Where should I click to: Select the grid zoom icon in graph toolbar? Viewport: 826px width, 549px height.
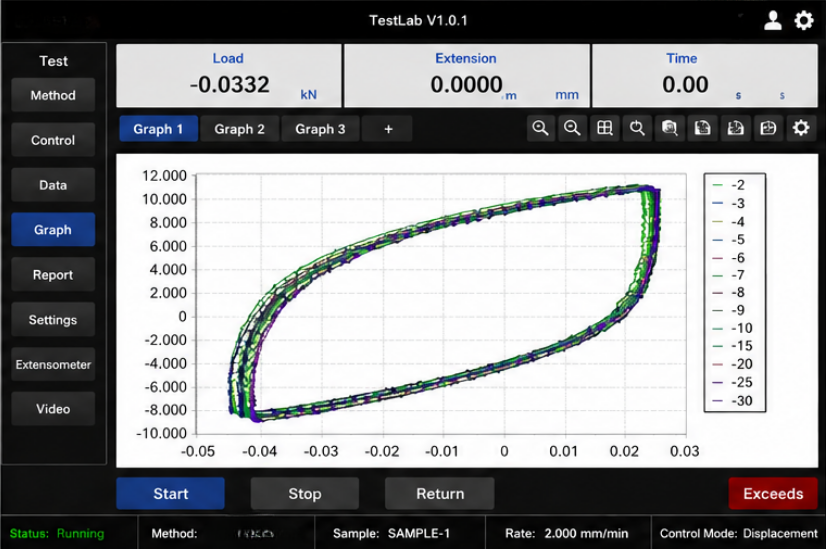click(605, 128)
